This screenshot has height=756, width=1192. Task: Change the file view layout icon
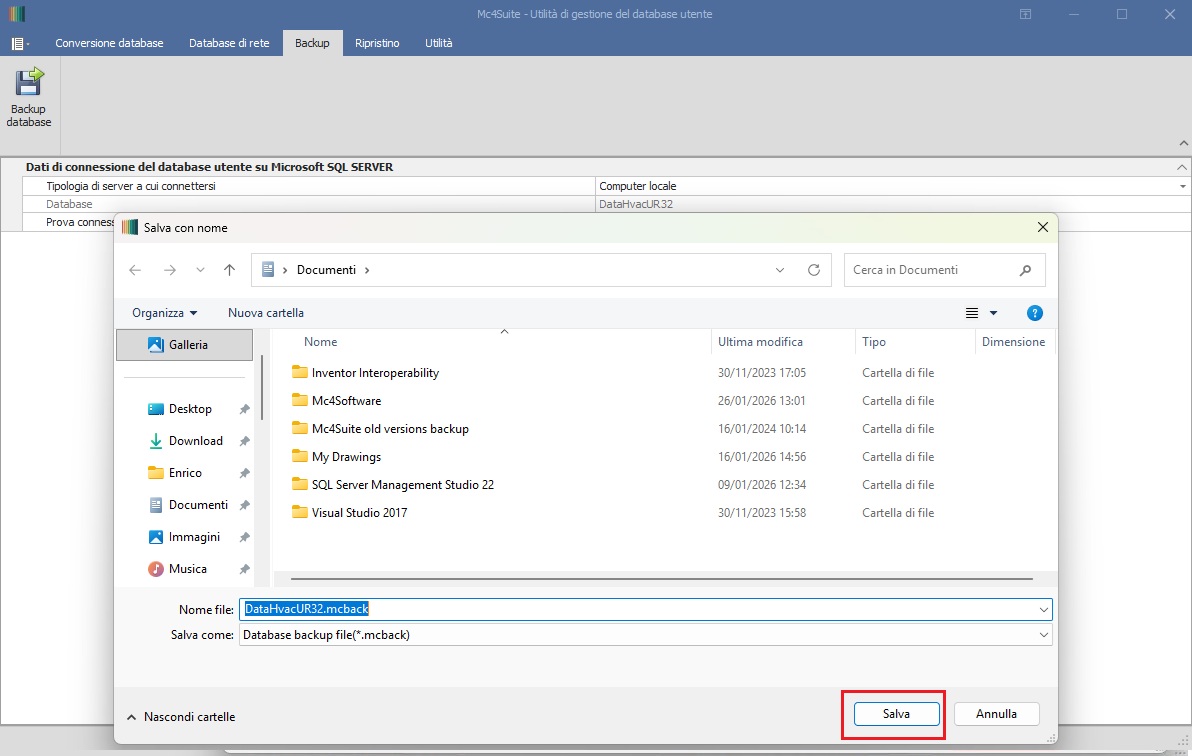972,313
